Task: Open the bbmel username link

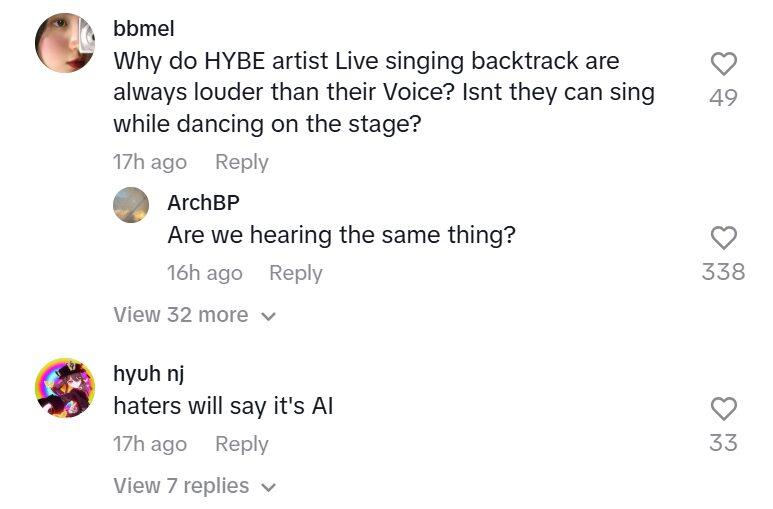Action: [x=144, y=28]
